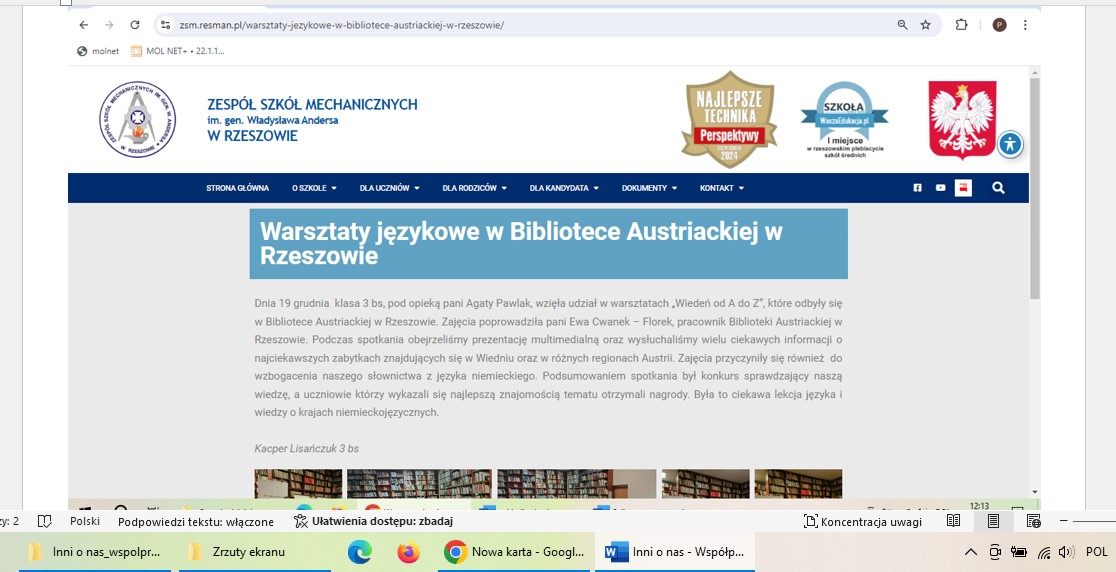This screenshot has width=1116, height=572.
Task: Toggle Podpowiedzi tekstu setting in status bar
Action: [195, 521]
